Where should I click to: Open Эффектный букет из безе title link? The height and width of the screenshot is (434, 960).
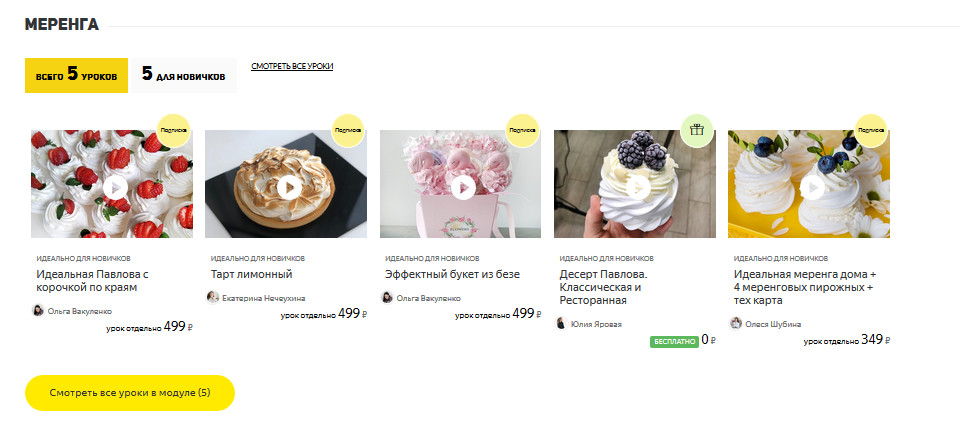(452, 274)
